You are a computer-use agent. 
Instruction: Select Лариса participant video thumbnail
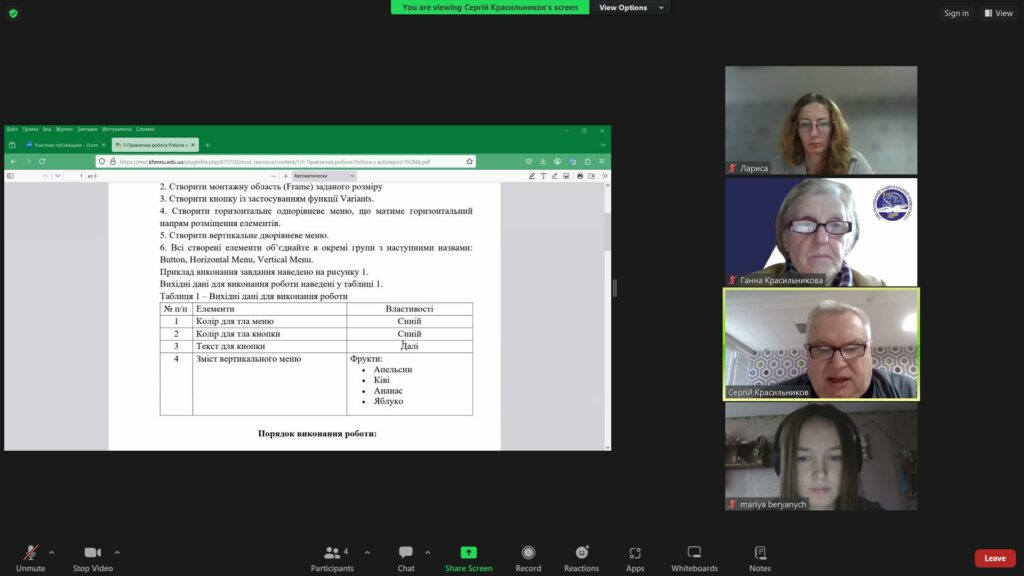820,120
